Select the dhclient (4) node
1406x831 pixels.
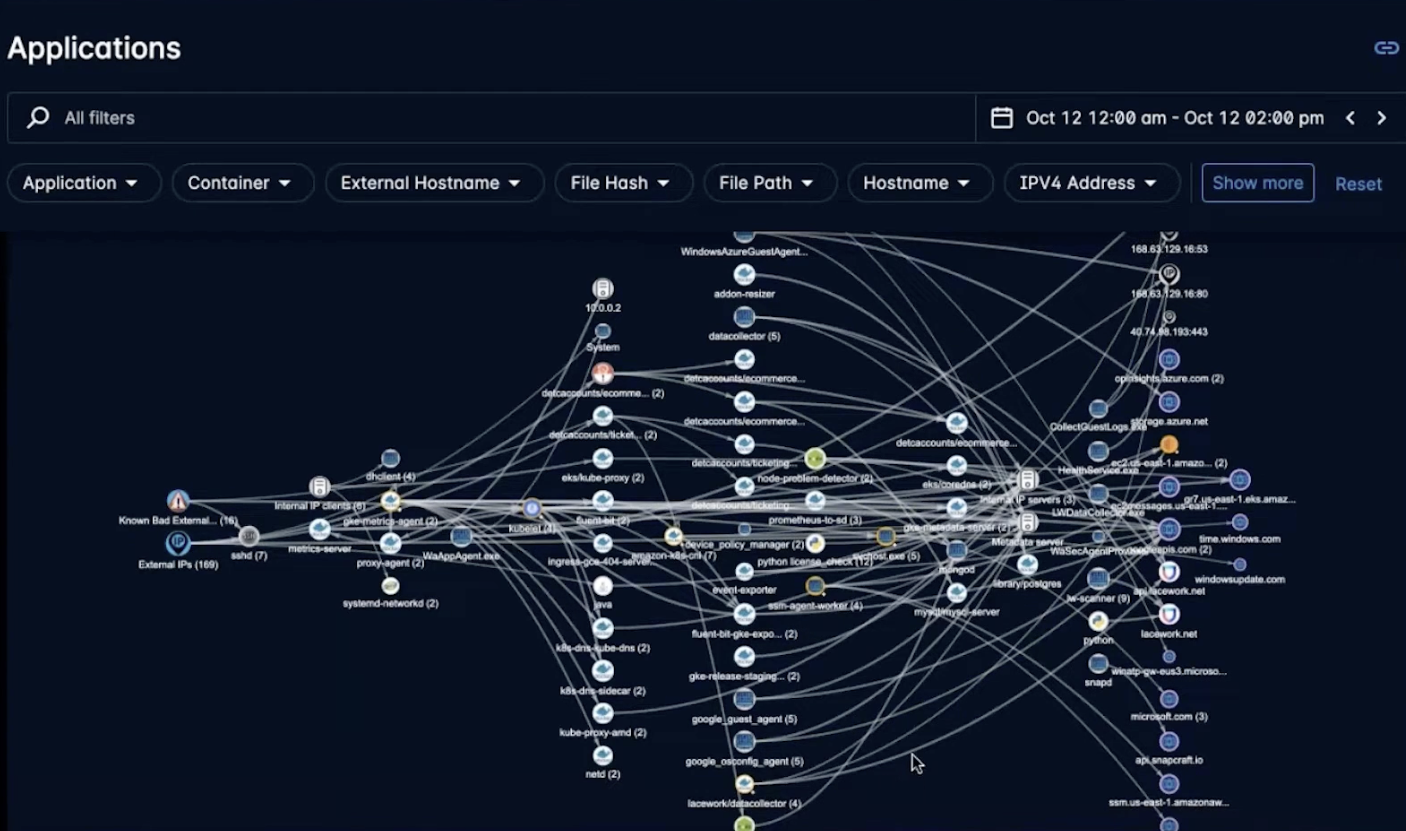pyautogui.click(x=391, y=458)
